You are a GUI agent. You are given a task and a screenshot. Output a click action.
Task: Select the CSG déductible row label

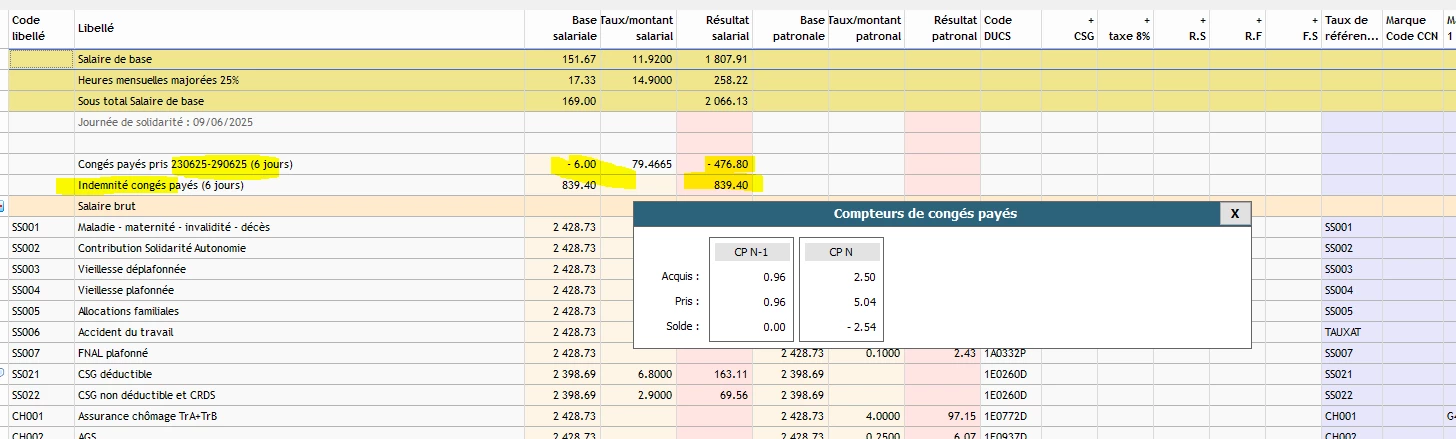tap(115, 374)
